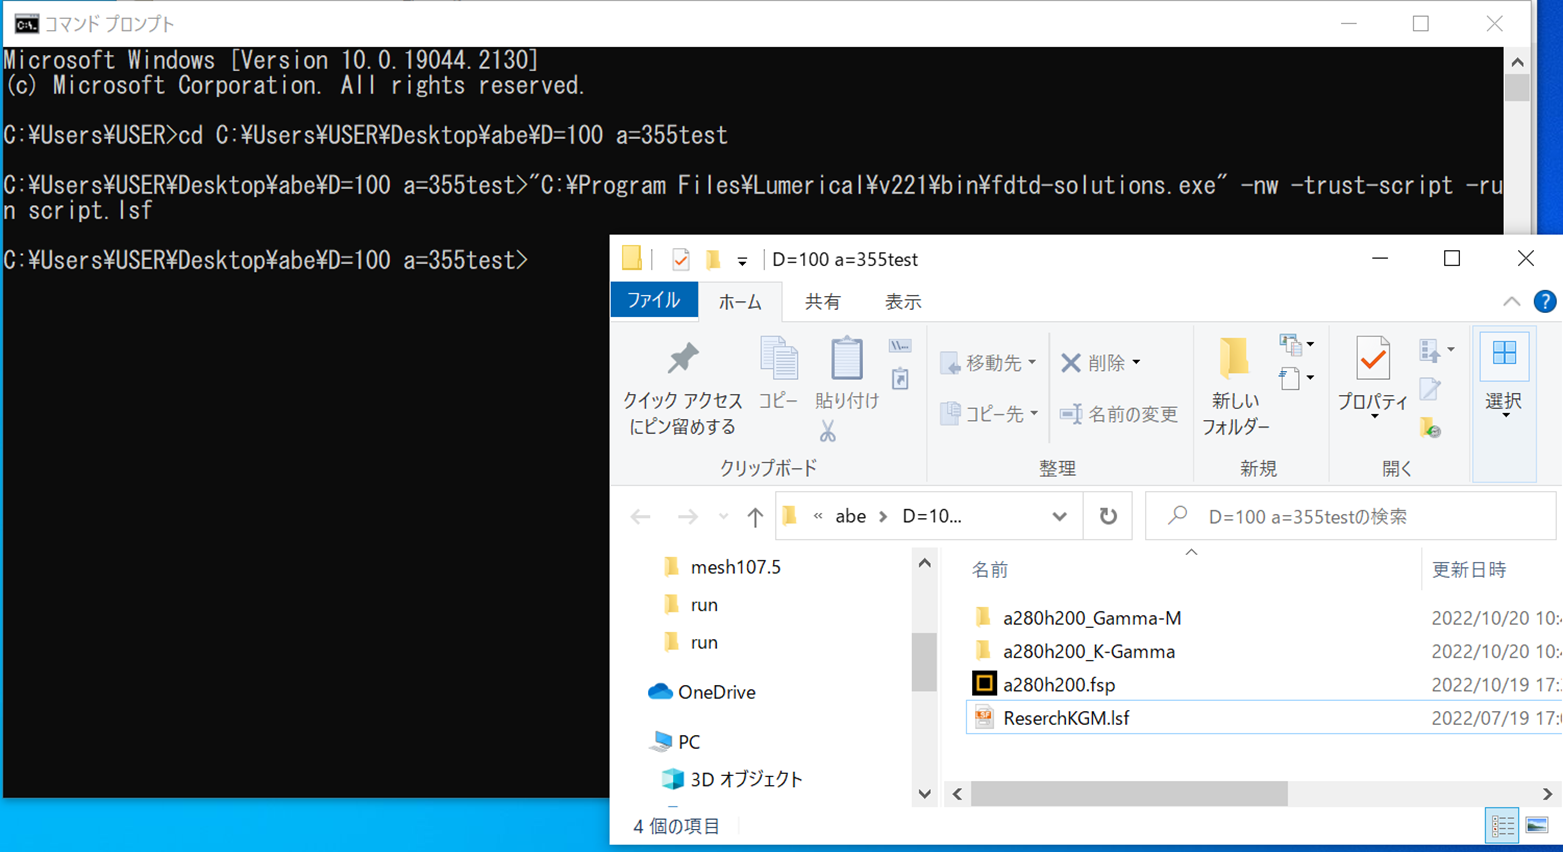
Task: Switch to details list view
Action: point(1502,826)
